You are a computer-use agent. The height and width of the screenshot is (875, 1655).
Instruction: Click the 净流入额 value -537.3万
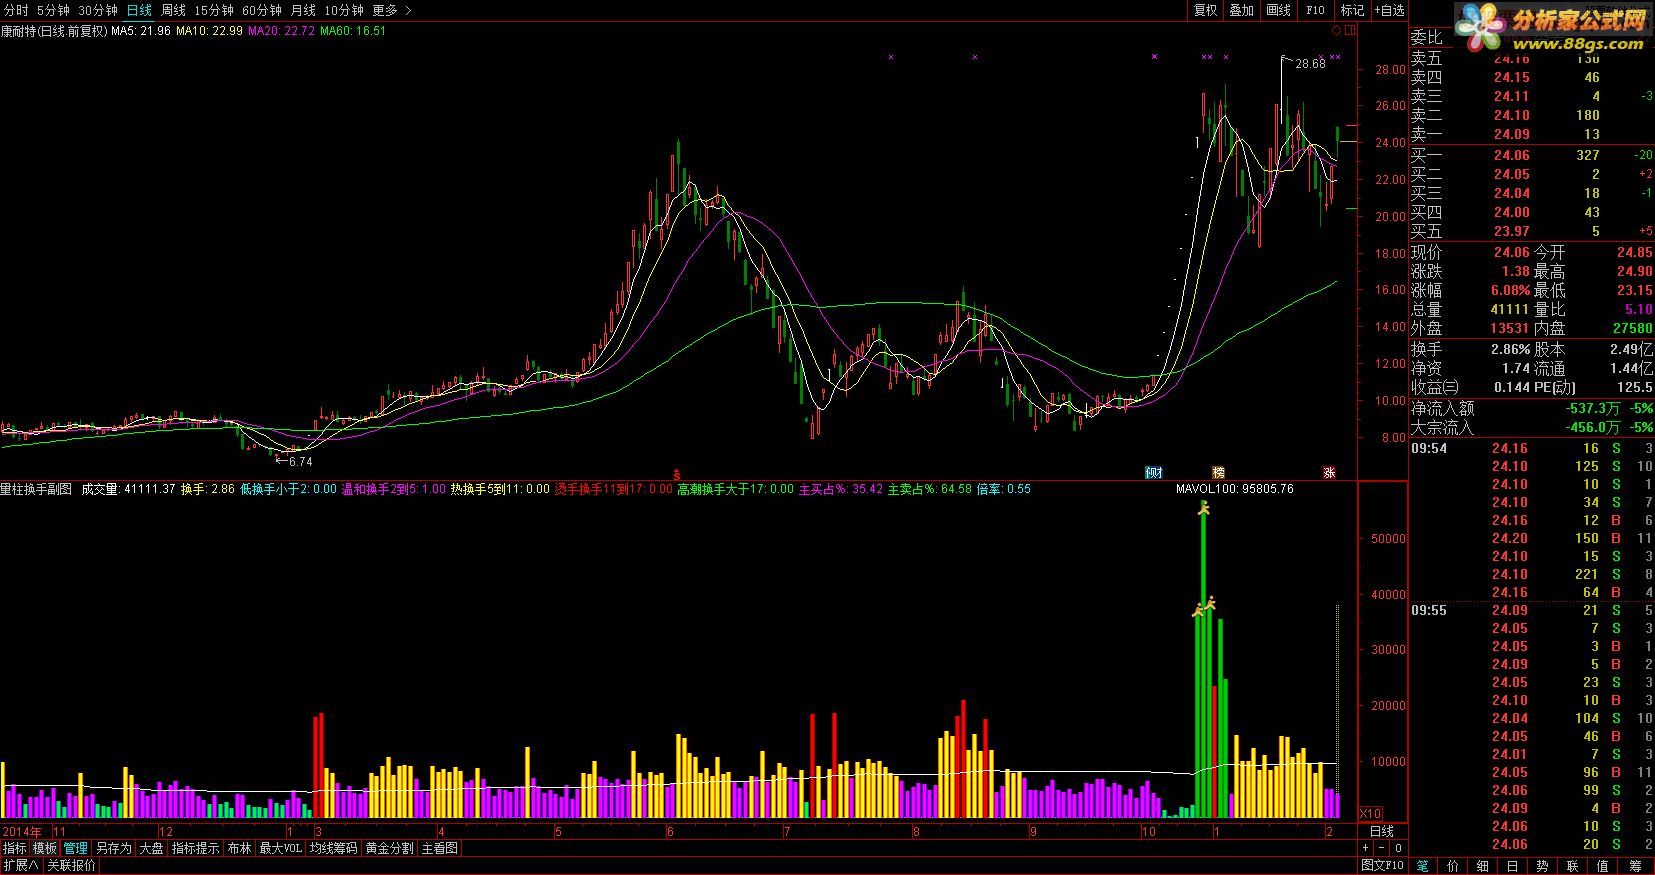tap(1591, 408)
